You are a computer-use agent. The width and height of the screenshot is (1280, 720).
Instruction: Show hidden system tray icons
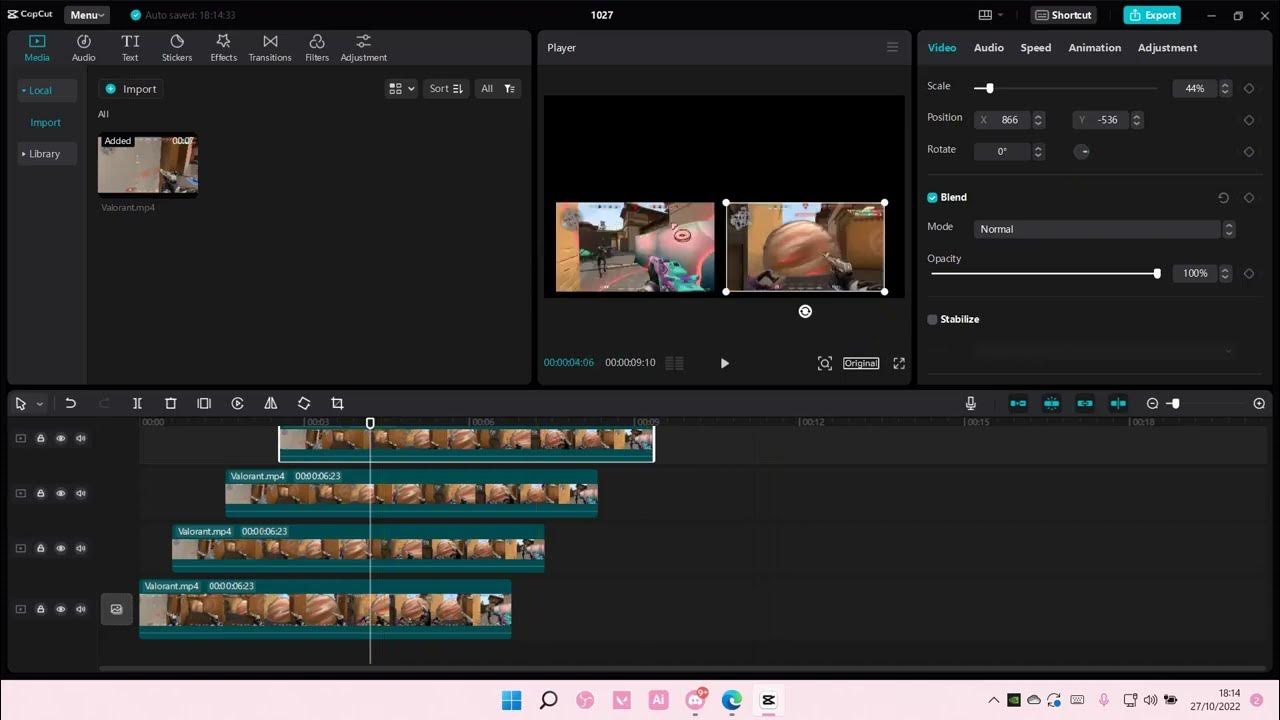(993, 700)
